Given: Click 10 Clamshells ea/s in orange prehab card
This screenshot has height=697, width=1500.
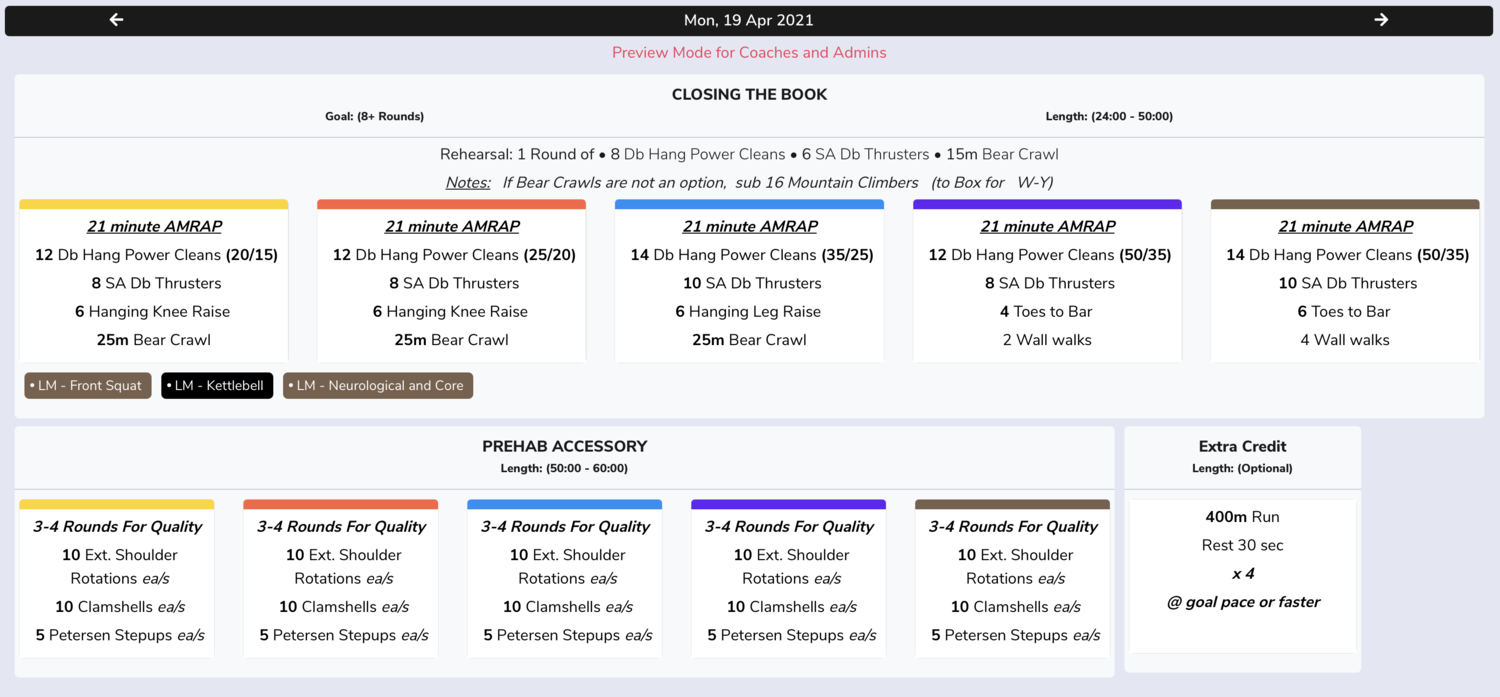Looking at the screenshot, I should pos(344,607).
